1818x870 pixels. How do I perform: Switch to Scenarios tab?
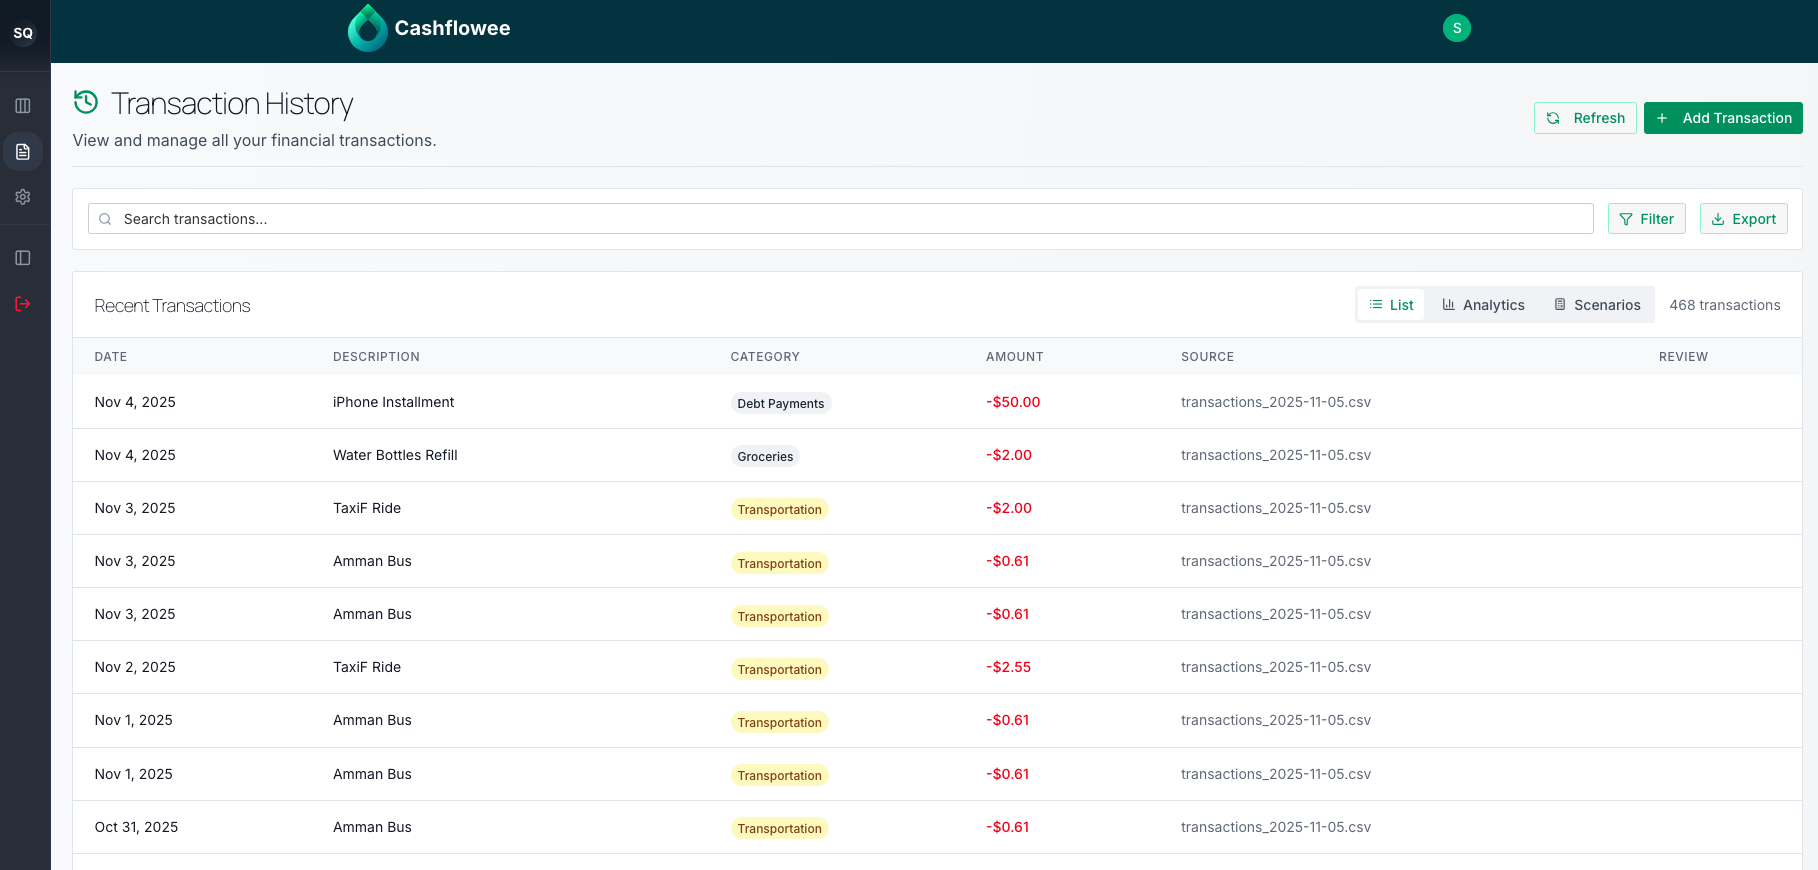(1597, 305)
